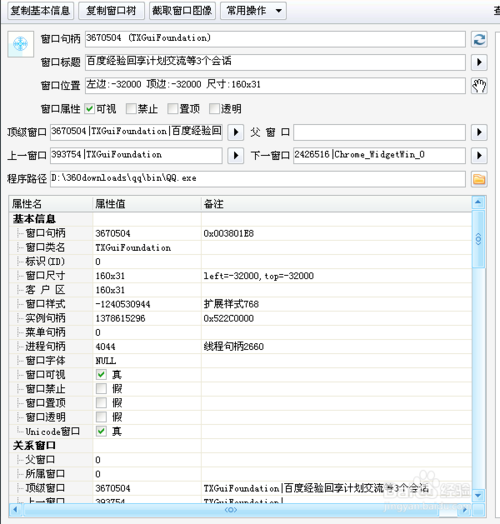Select the 实例句柄 property row
This screenshot has height=524, width=500.
click(x=240, y=318)
